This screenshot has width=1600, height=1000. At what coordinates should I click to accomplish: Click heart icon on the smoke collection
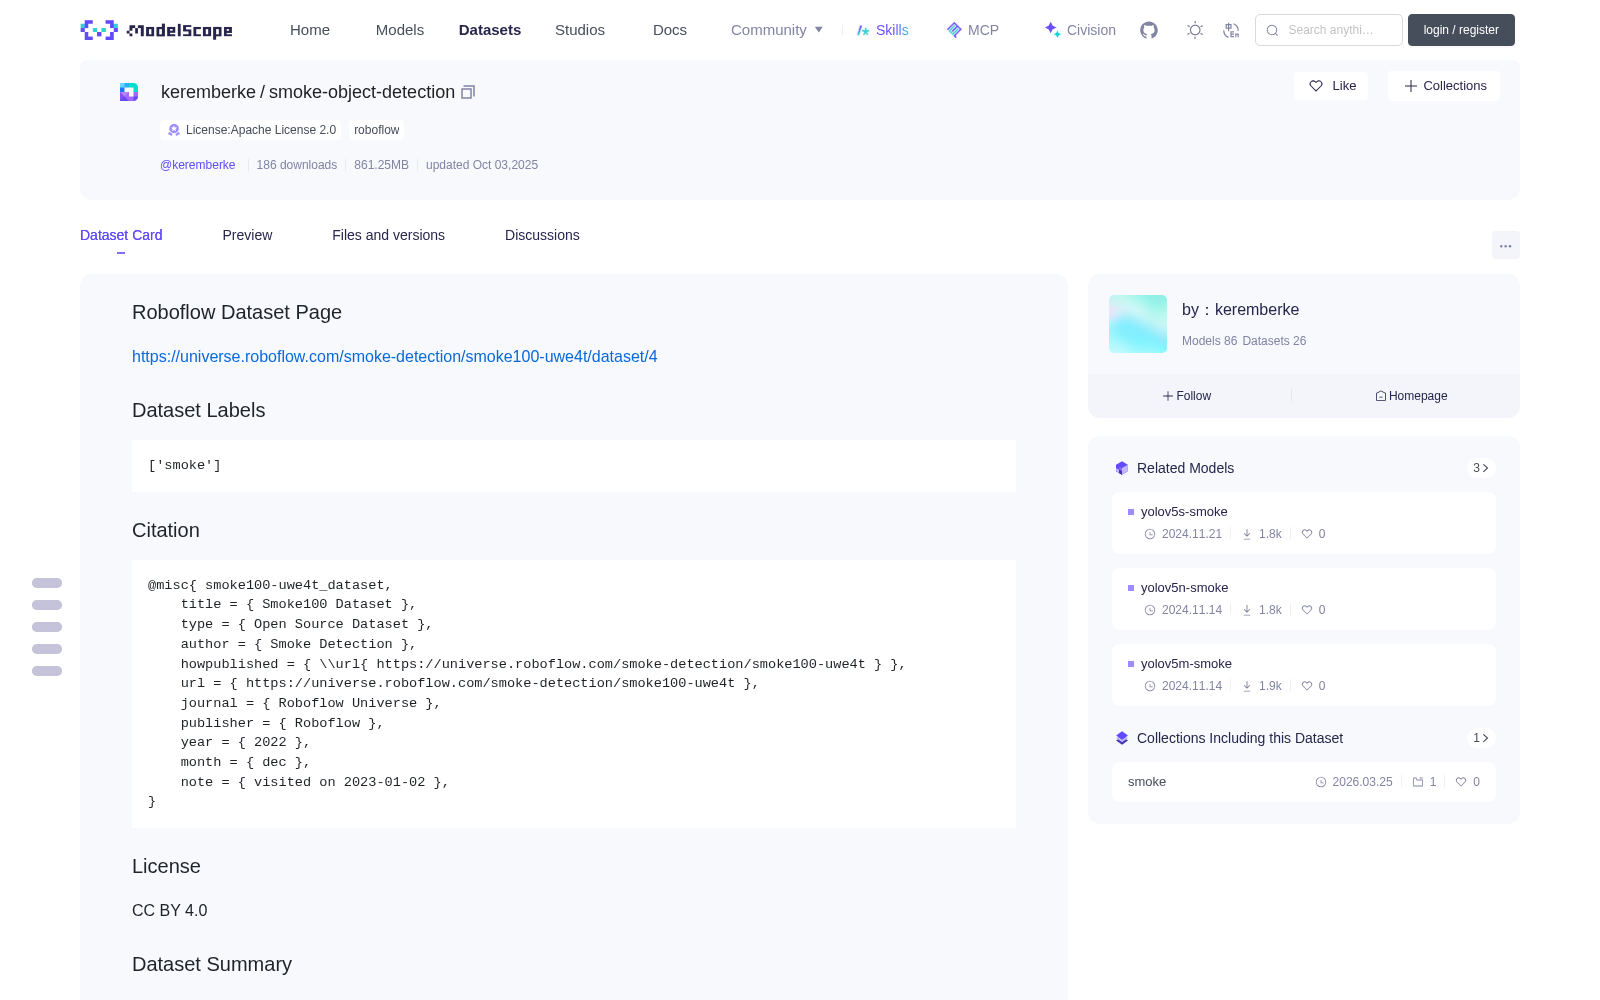click(1461, 782)
